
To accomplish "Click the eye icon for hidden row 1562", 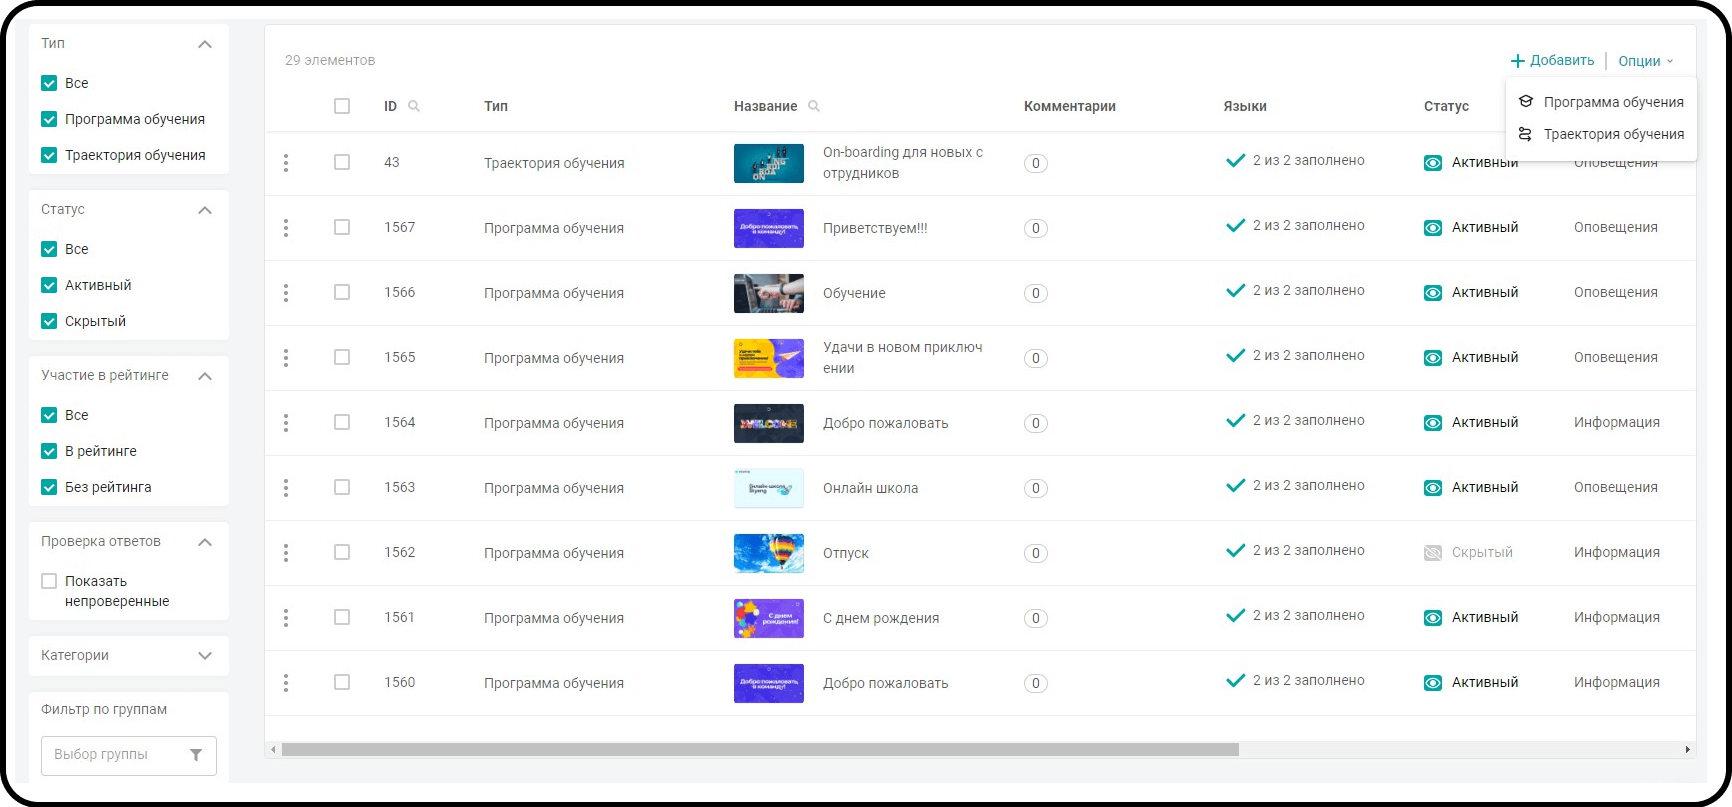I will coord(1433,553).
